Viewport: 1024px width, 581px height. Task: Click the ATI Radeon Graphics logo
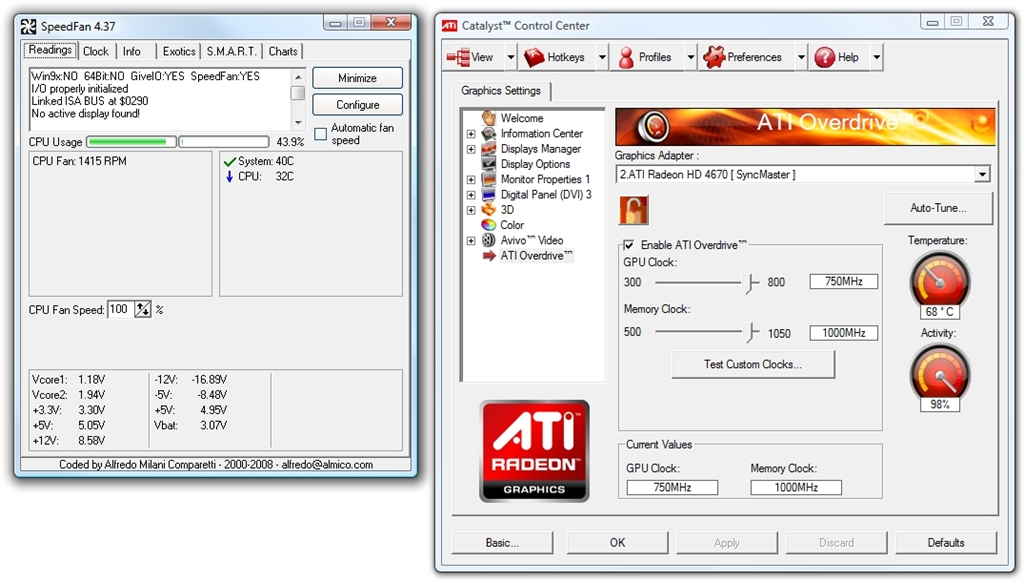534,451
